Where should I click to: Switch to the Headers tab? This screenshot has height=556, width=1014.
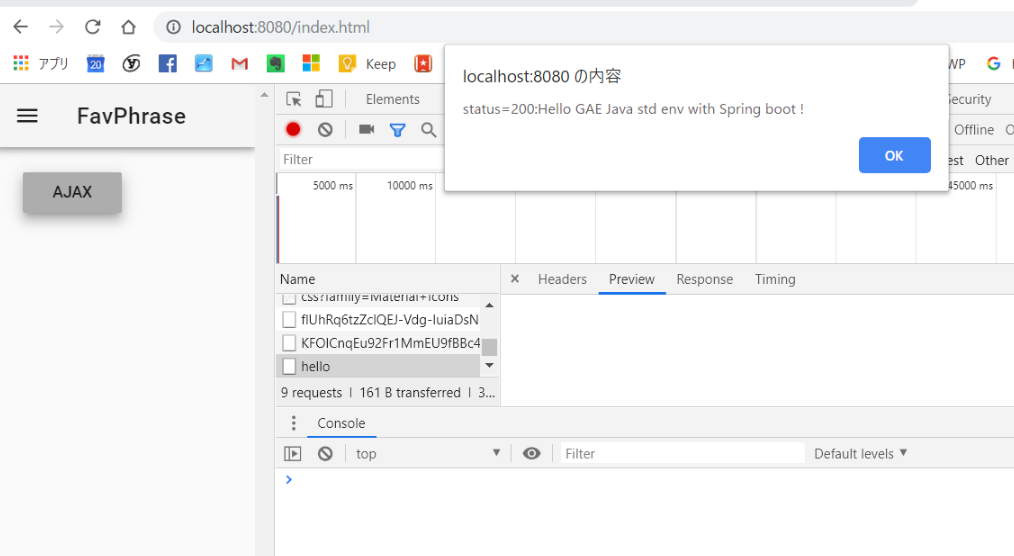click(562, 280)
